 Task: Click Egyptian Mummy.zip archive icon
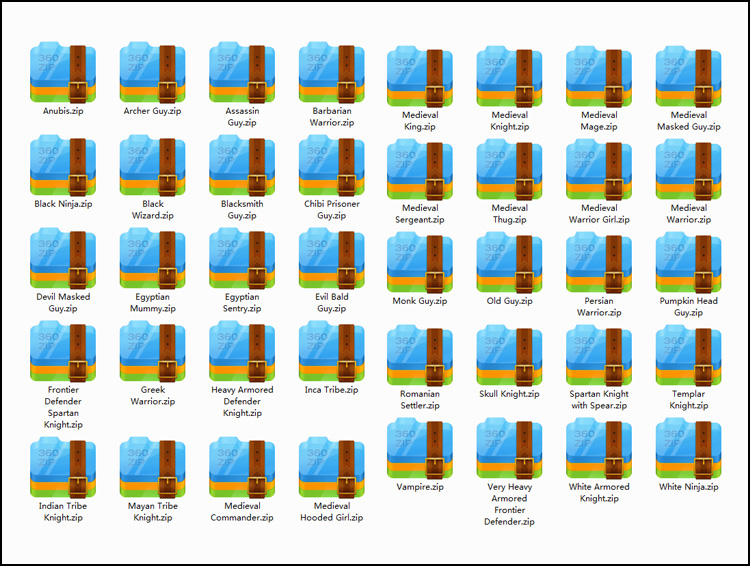(x=153, y=258)
